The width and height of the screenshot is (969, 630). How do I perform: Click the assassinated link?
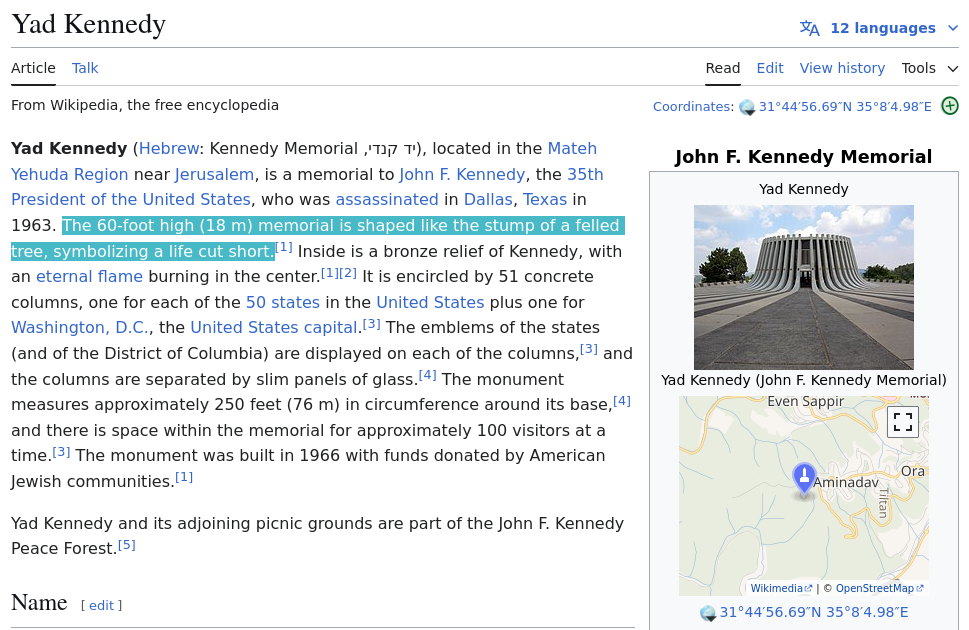[x=387, y=199]
